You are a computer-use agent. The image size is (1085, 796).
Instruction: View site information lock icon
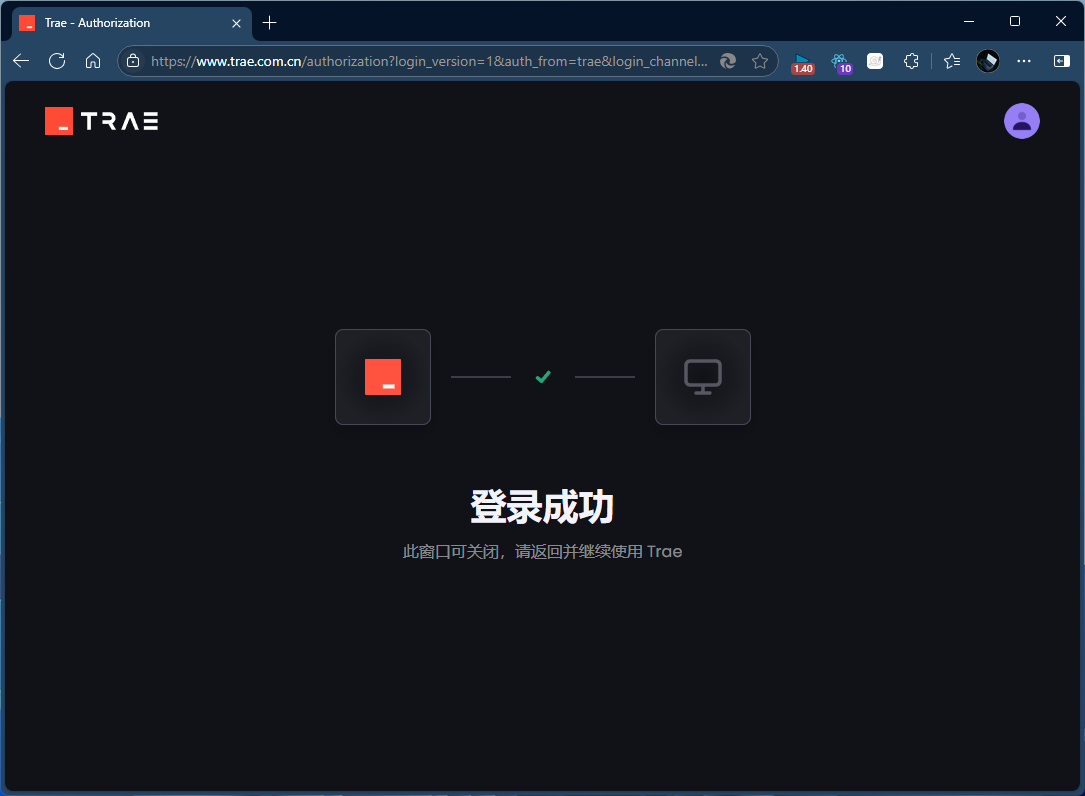(134, 61)
